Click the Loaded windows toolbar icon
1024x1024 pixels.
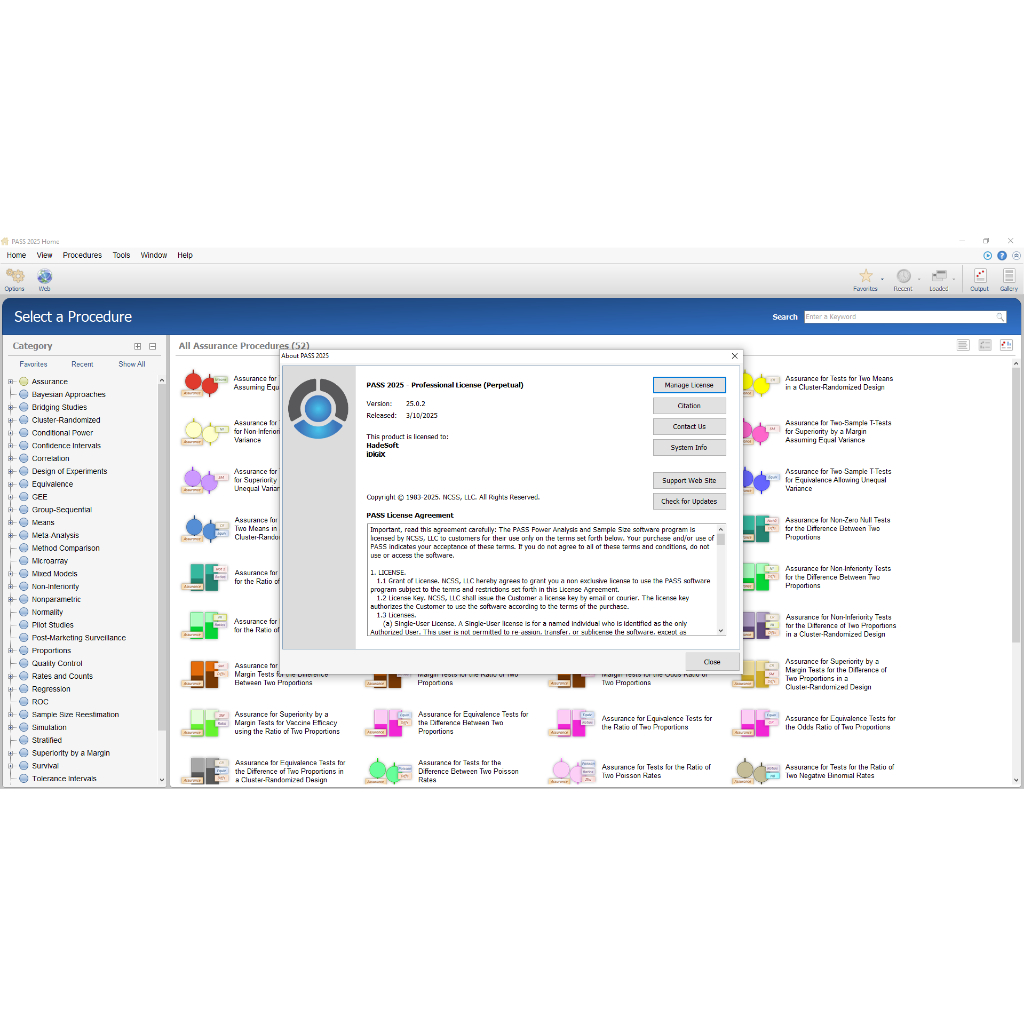[x=939, y=280]
